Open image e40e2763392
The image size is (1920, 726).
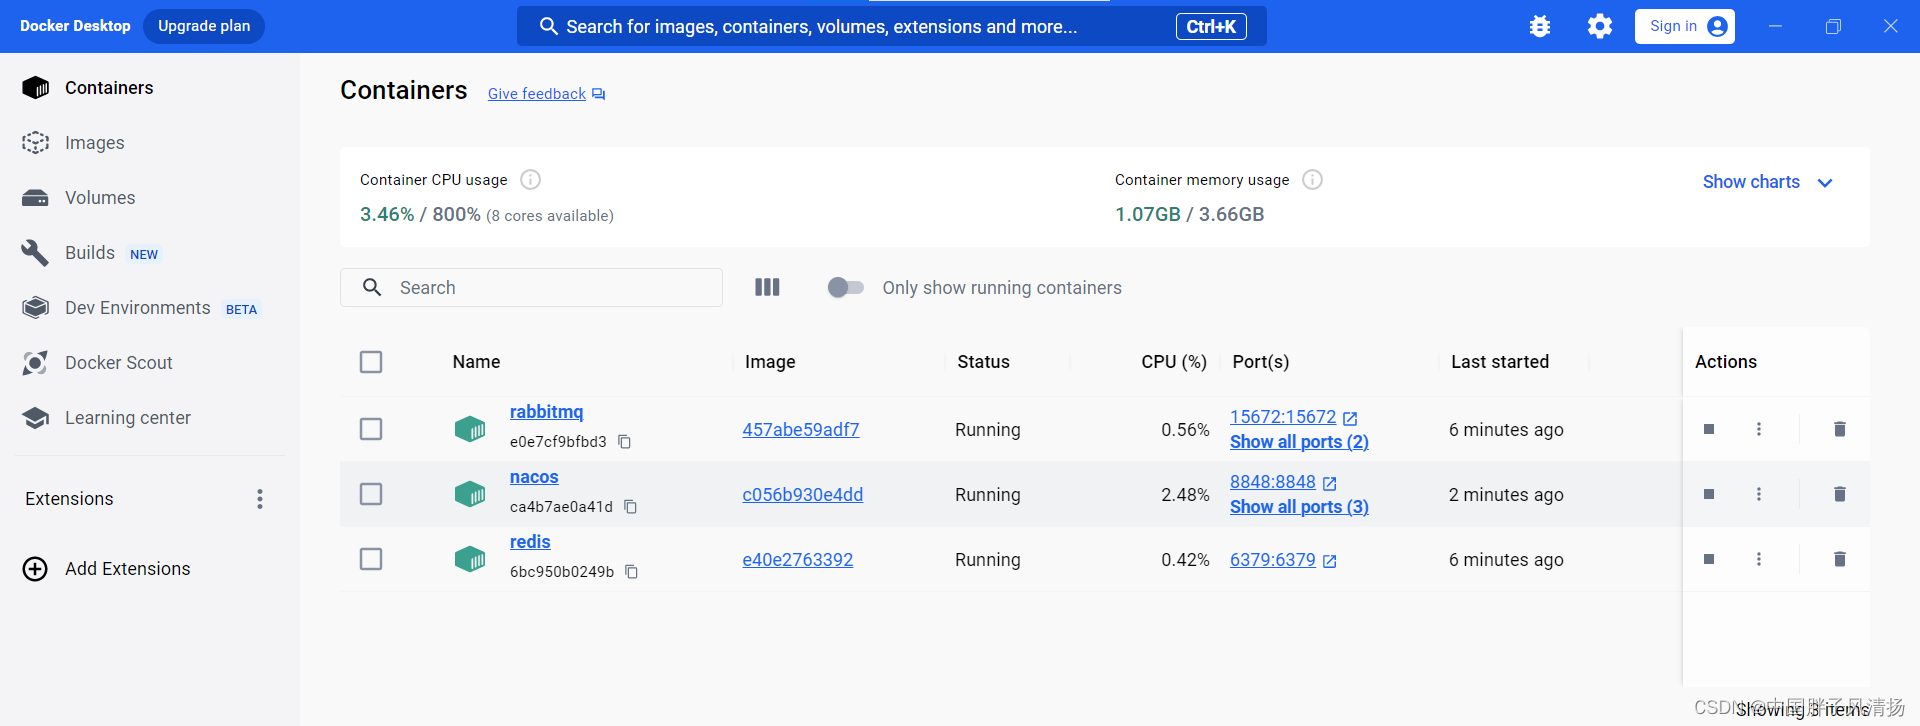click(798, 560)
